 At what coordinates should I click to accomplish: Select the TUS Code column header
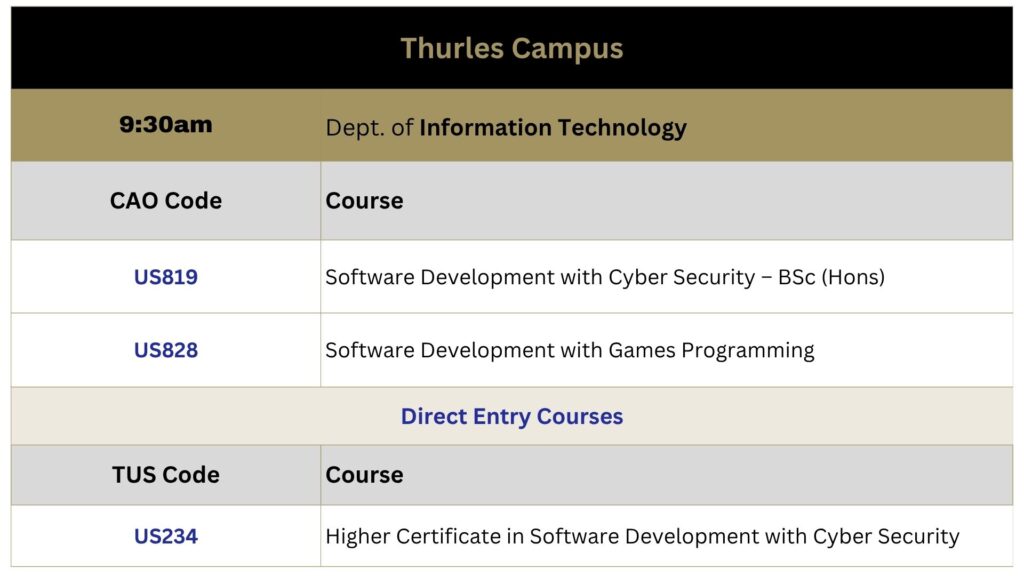[166, 475]
